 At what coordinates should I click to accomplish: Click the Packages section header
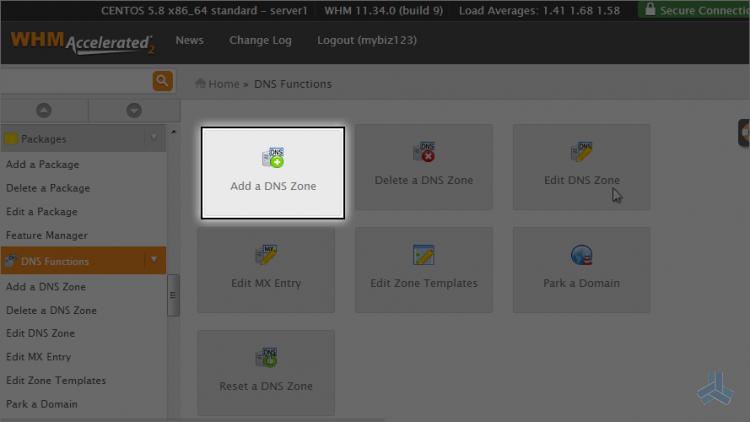(x=83, y=138)
